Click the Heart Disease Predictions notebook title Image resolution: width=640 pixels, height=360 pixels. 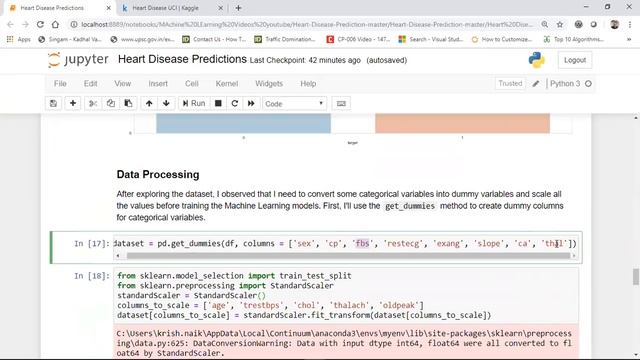tap(182, 59)
